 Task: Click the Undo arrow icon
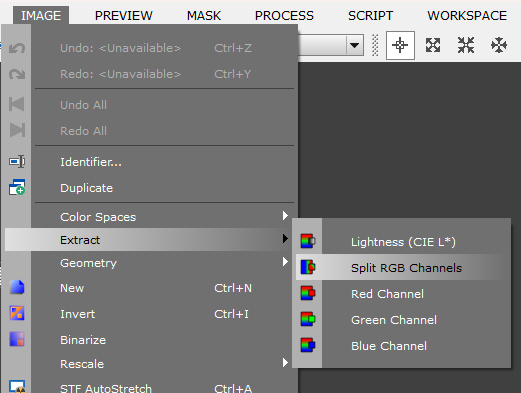(x=17, y=48)
